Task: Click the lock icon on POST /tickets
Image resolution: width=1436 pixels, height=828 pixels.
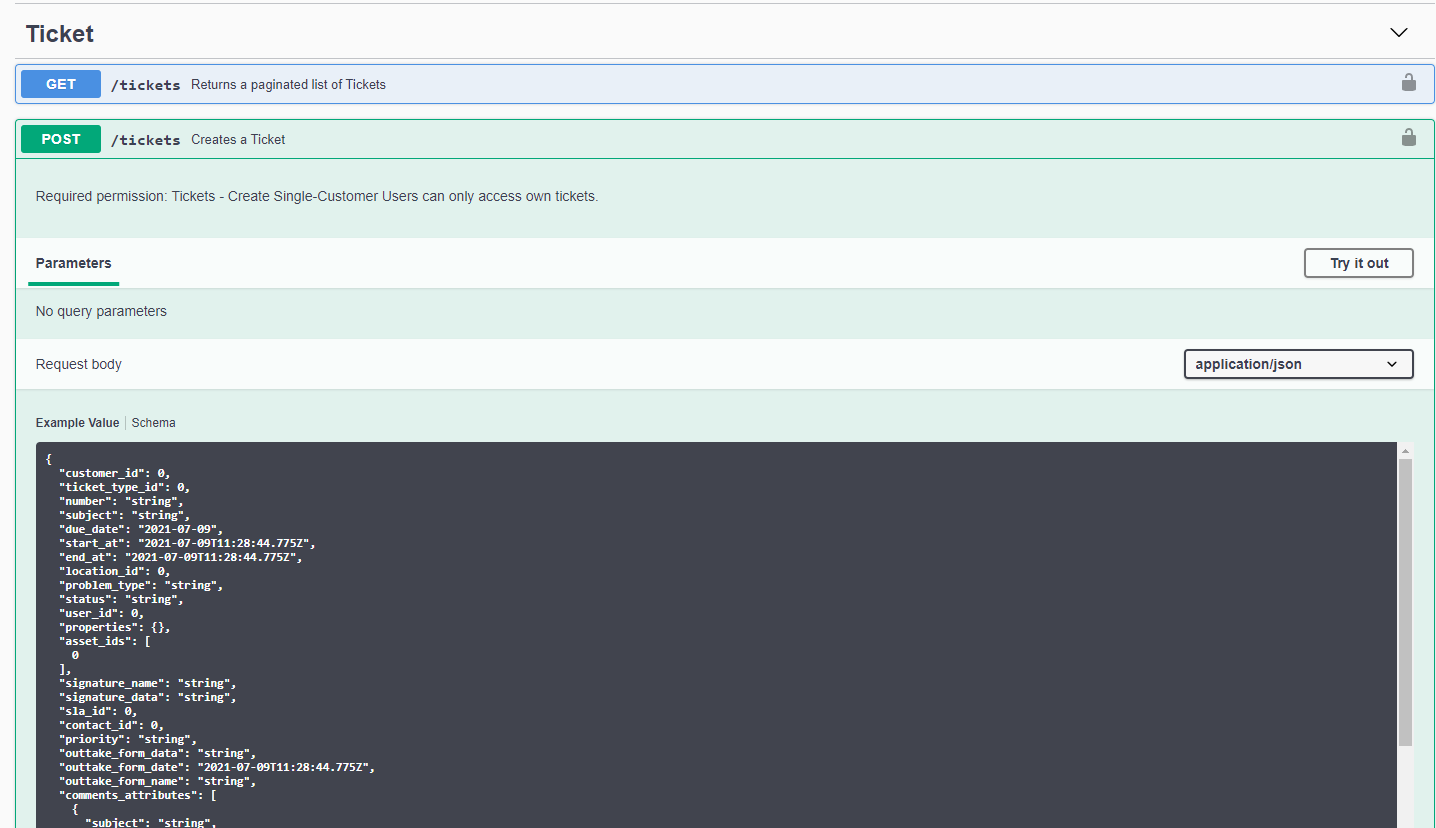Action: pos(1408,138)
